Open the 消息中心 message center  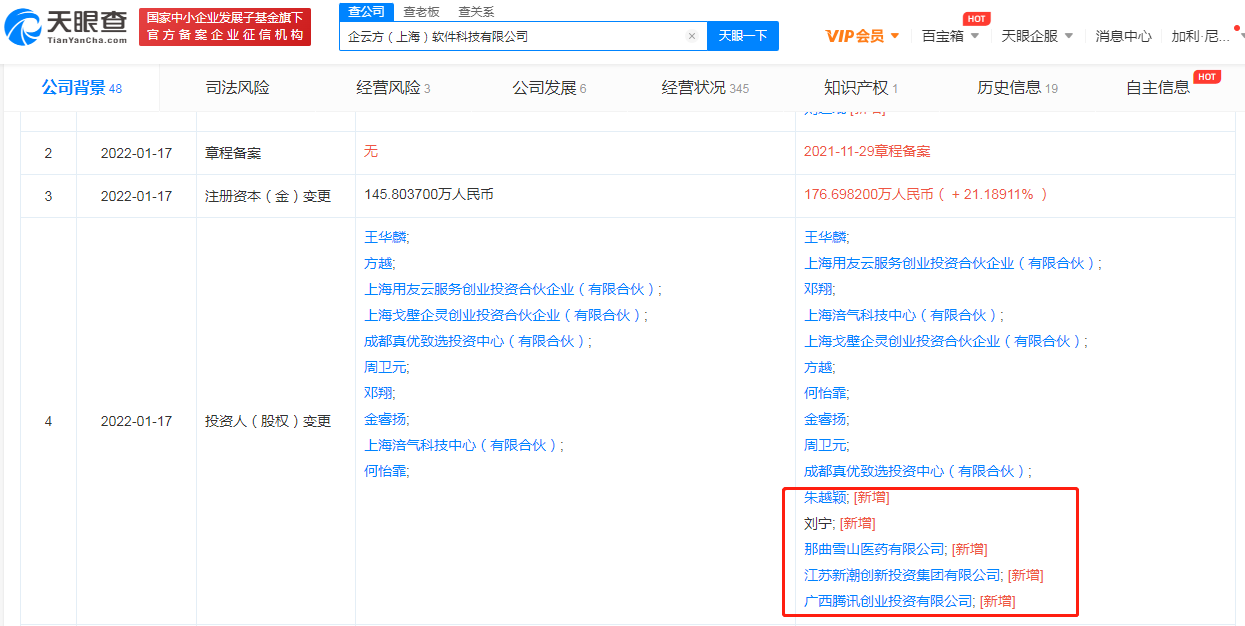pos(1123,36)
